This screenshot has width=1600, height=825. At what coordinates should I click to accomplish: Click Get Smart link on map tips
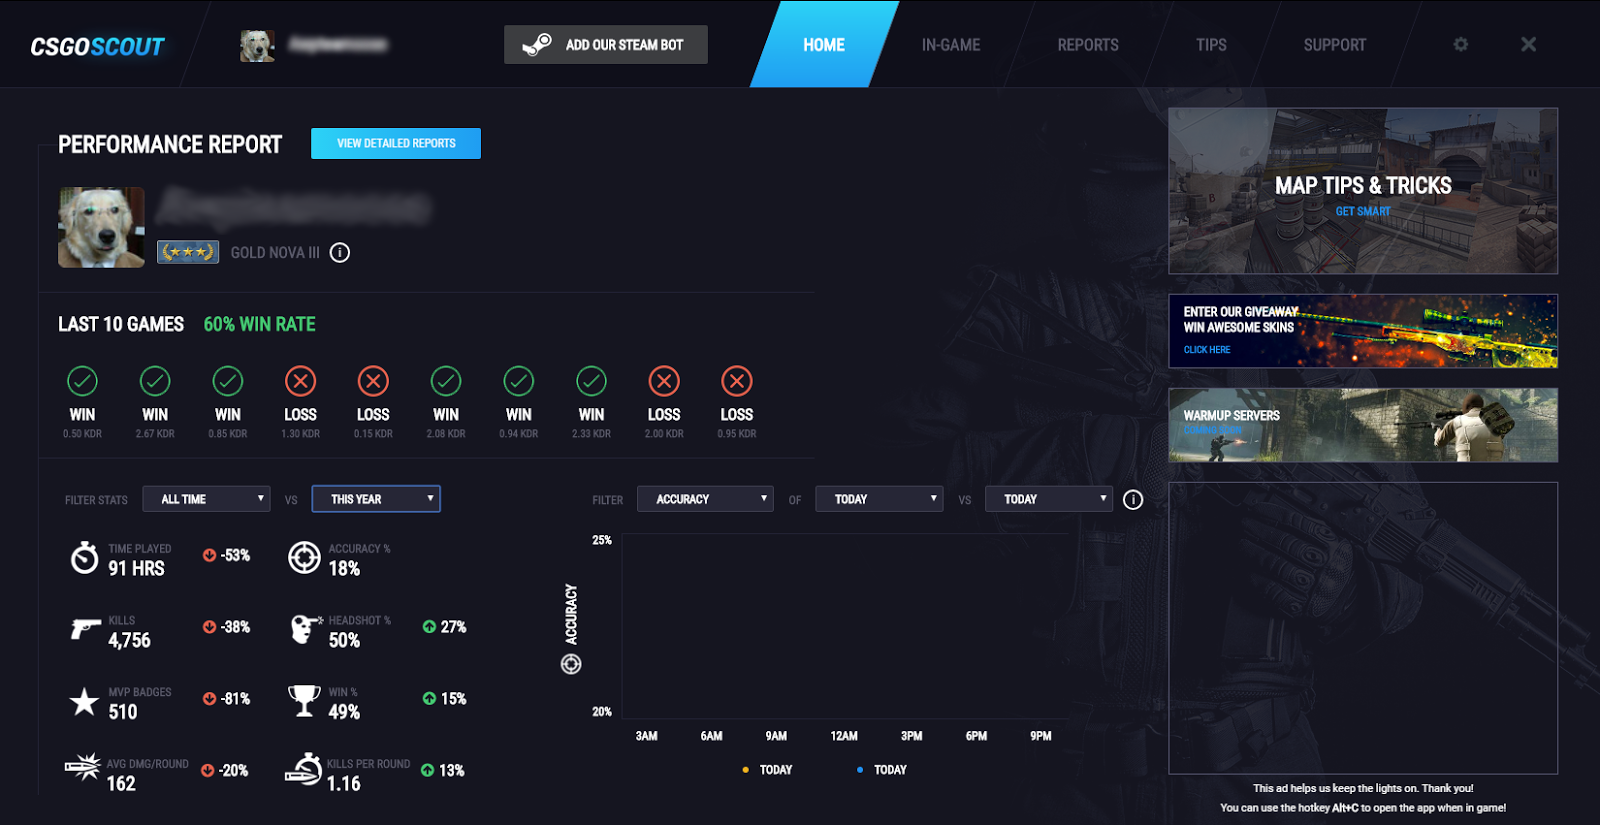1363,212
